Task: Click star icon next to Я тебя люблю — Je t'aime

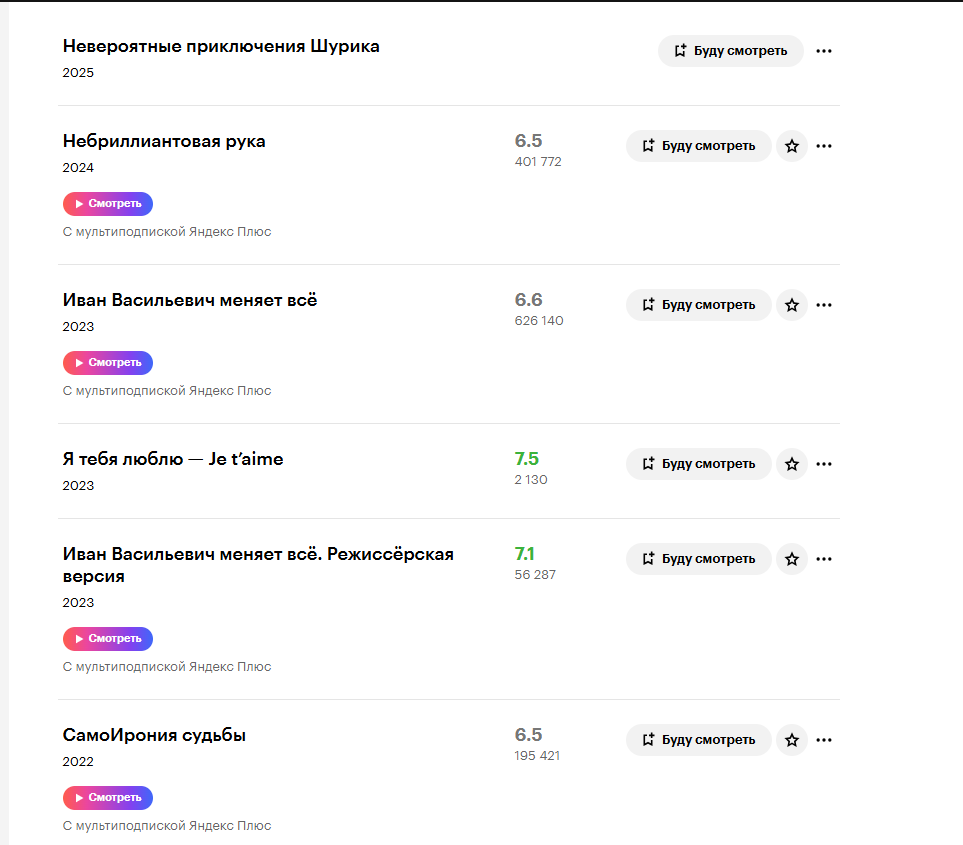Action: [x=792, y=464]
